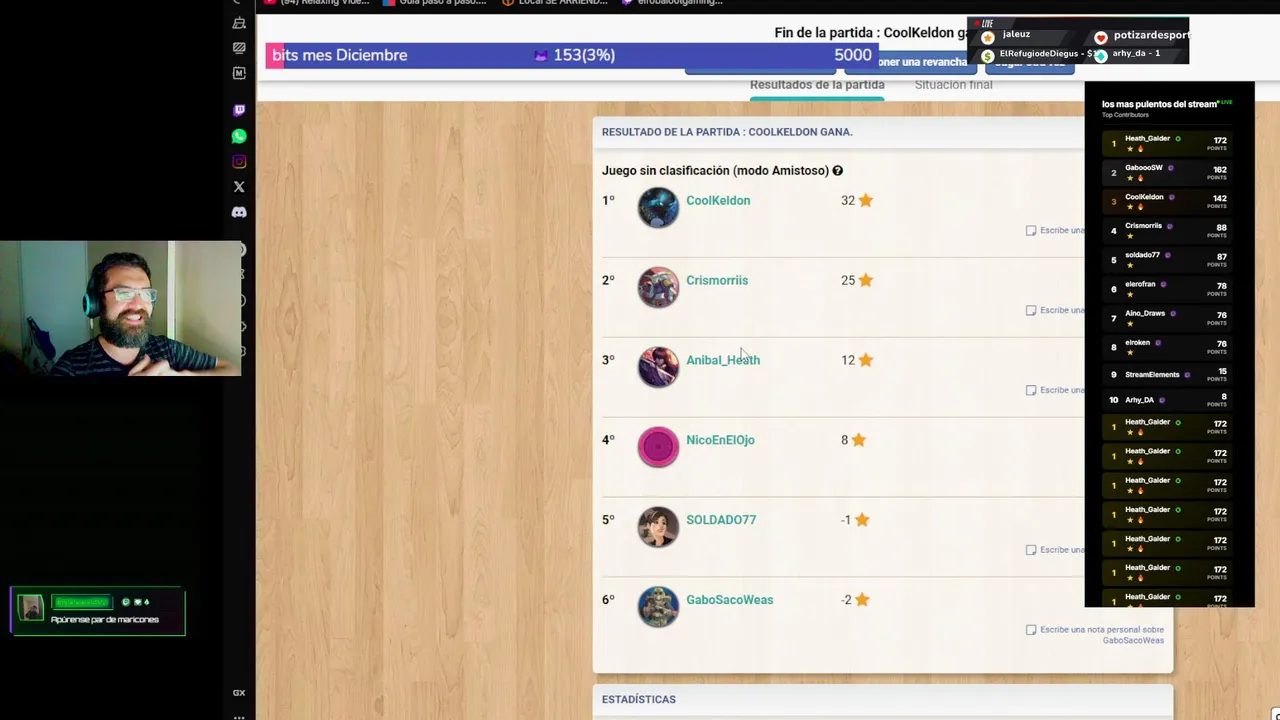Click the streamer webcam feed

(120, 308)
